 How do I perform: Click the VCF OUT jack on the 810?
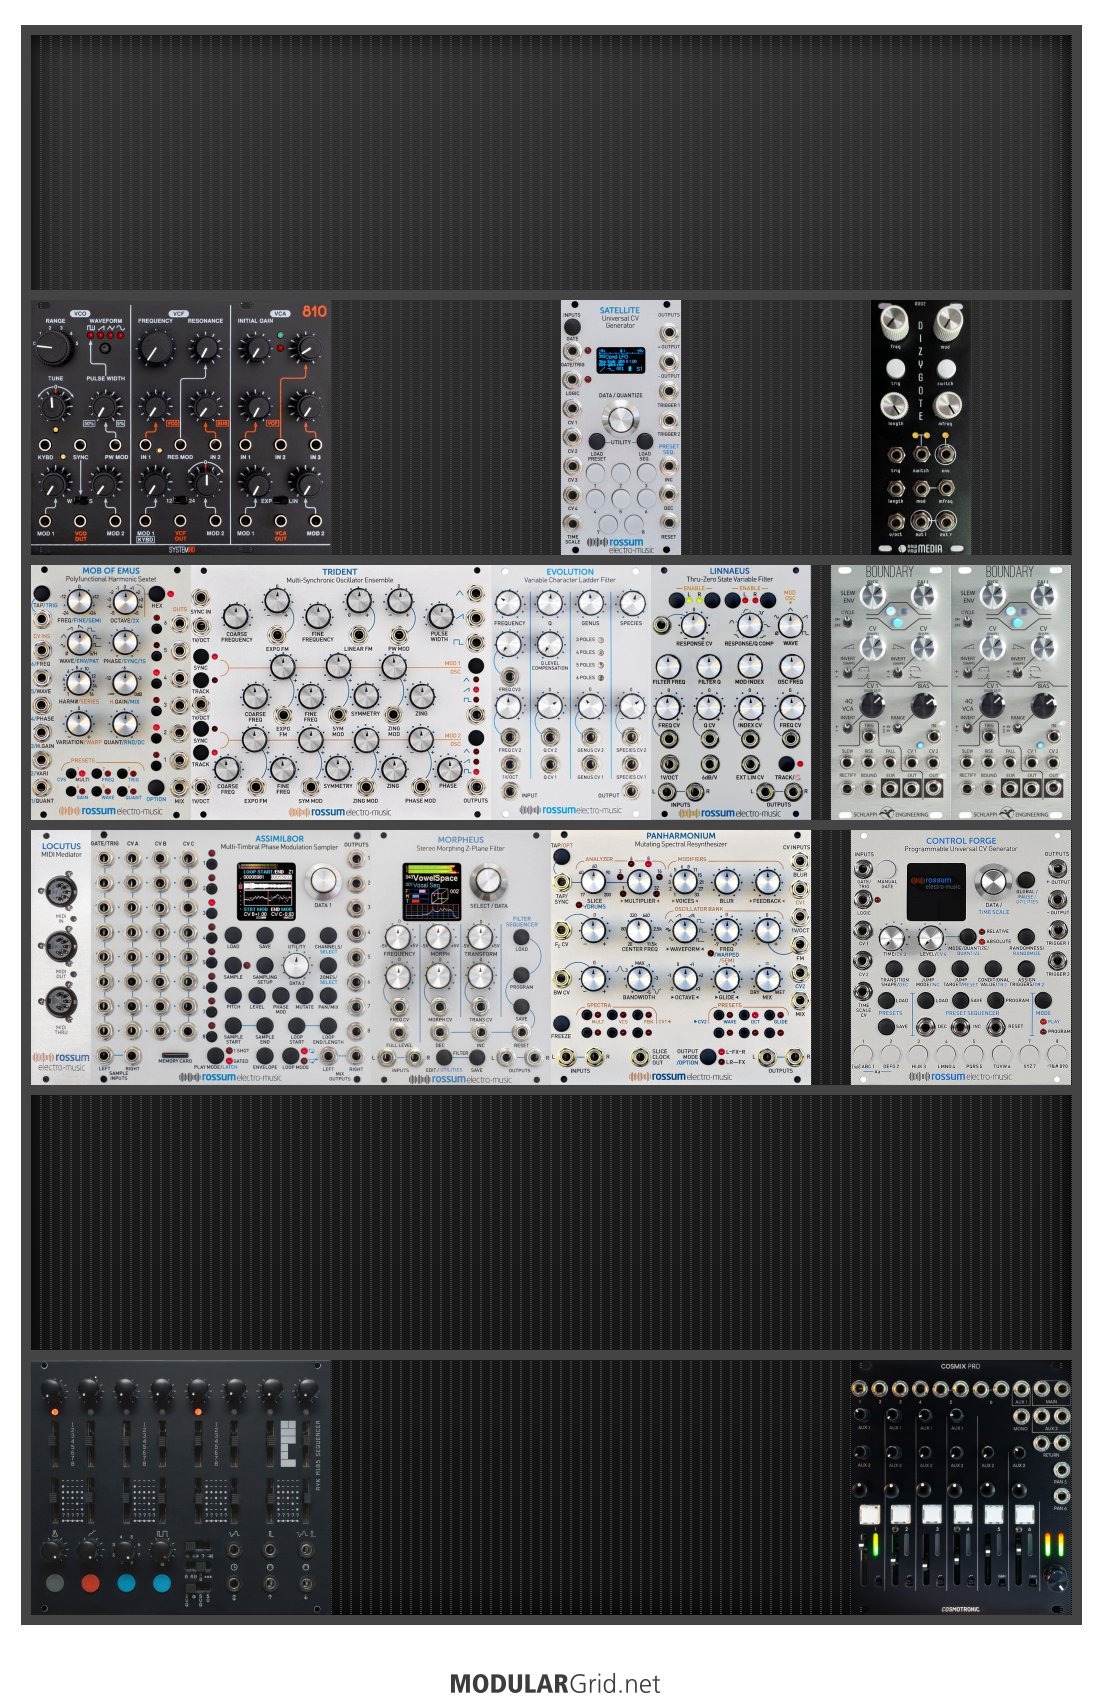(x=181, y=521)
